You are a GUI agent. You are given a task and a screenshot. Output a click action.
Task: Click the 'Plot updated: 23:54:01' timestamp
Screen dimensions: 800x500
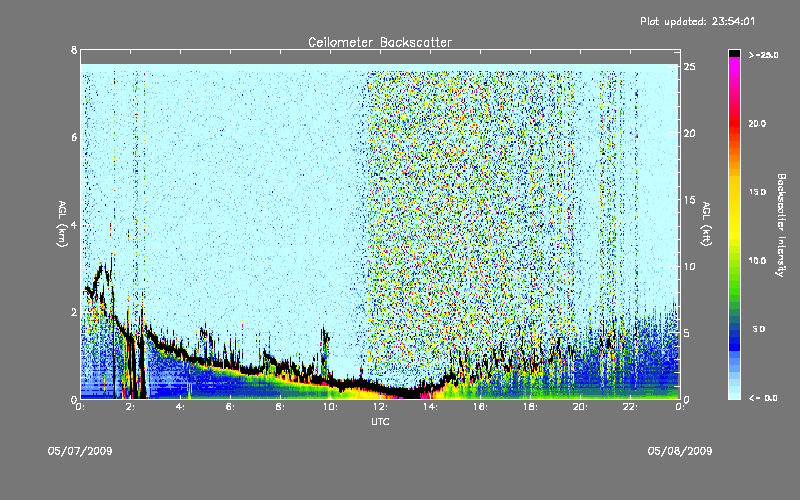(x=697, y=21)
